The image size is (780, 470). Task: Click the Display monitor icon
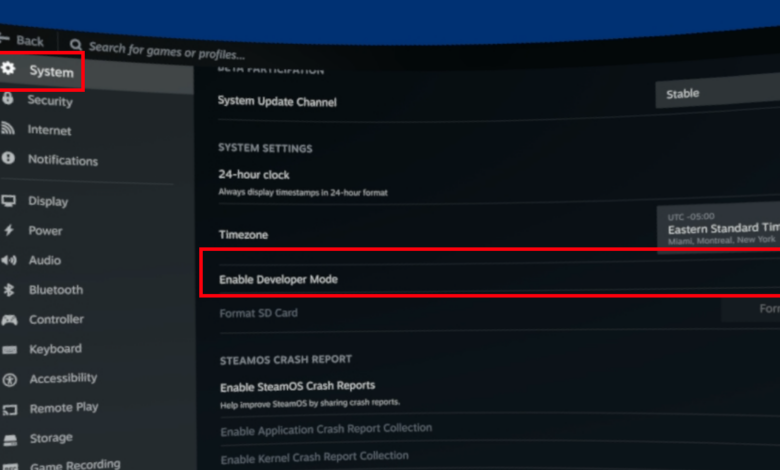click(x=8, y=200)
